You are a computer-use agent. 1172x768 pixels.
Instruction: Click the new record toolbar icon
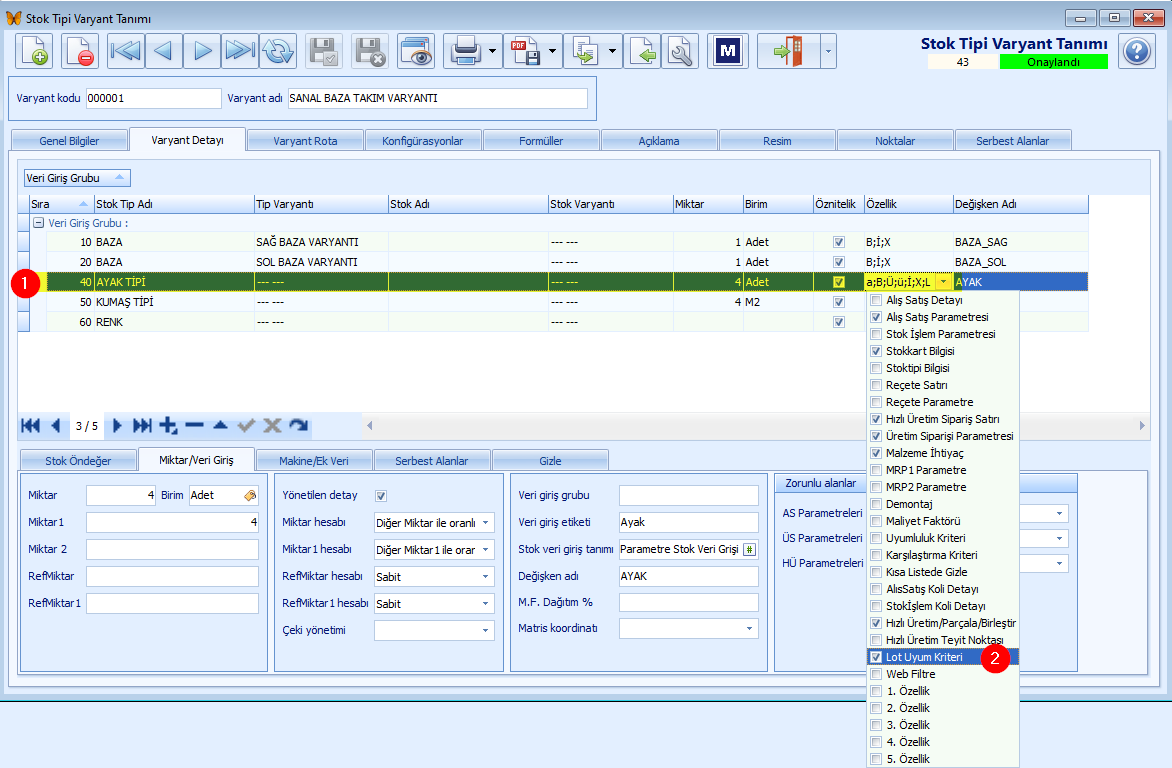34,52
